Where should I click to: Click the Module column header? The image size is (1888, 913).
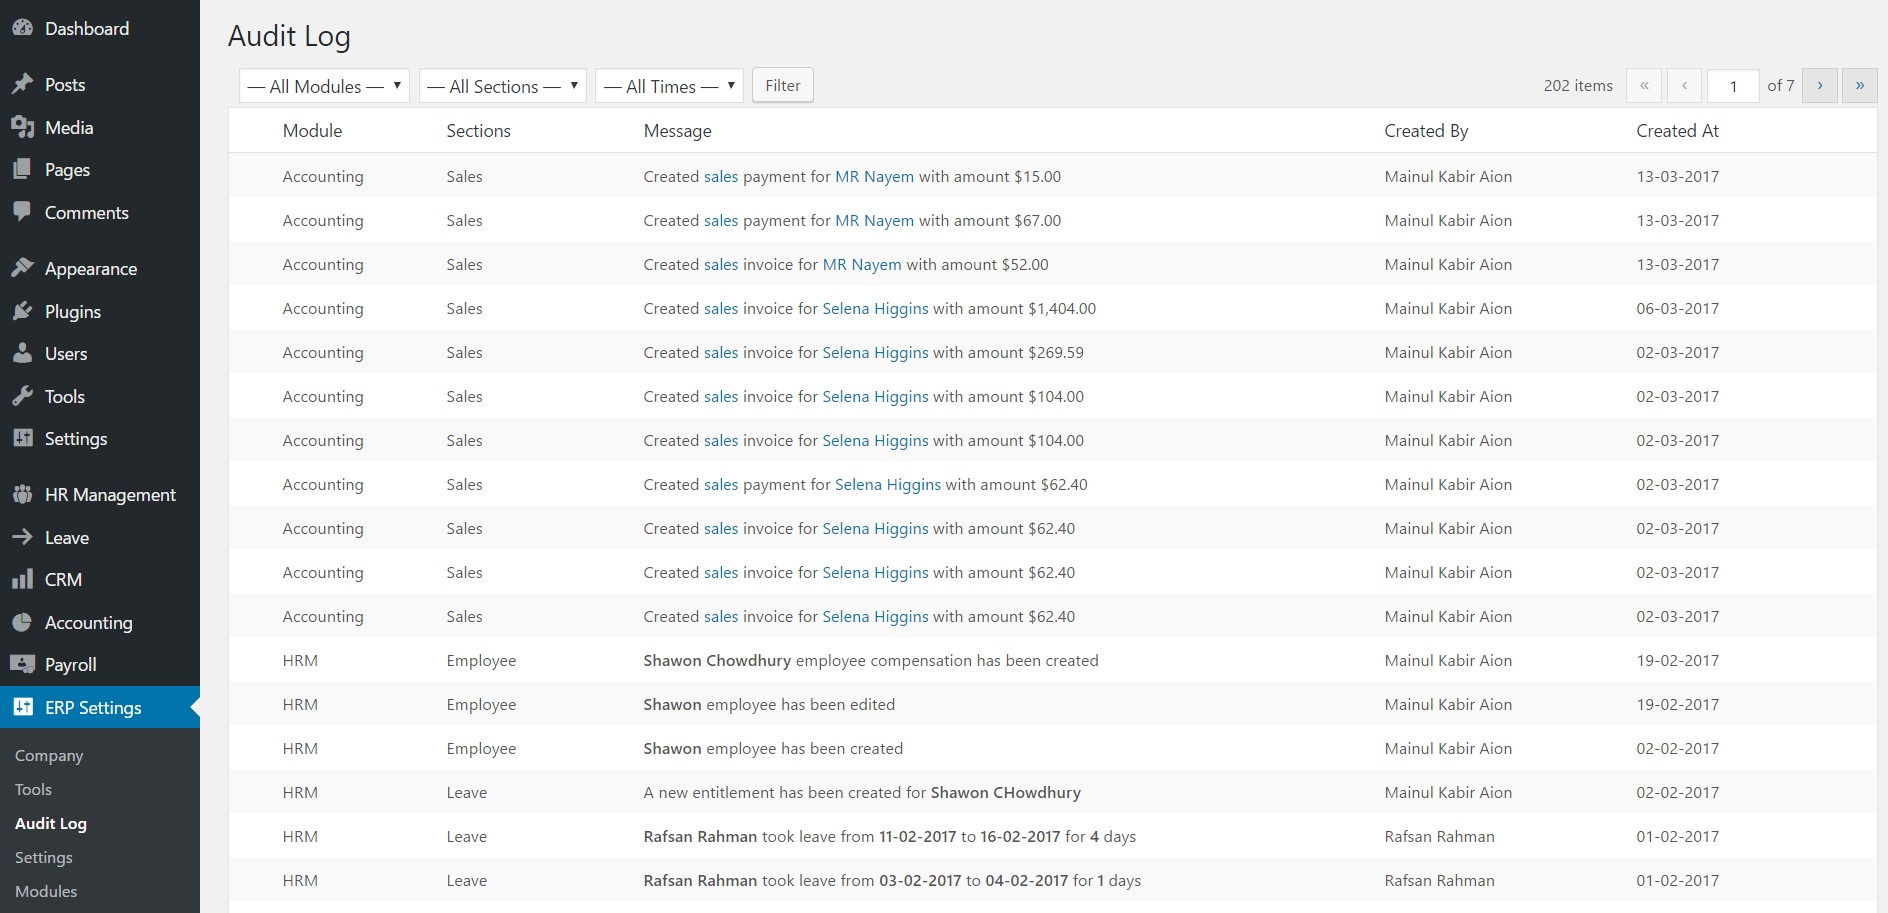312,131
